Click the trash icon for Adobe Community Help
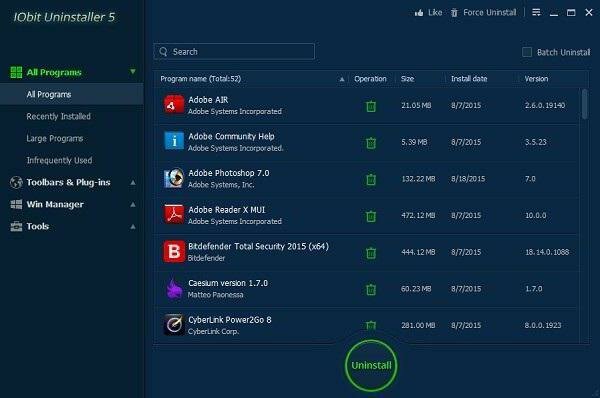Screen dimensions: 600x398 [371, 143]
